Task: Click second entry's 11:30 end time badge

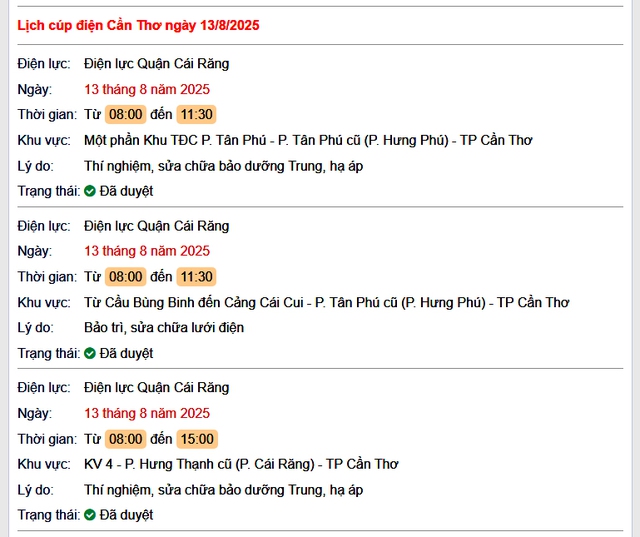Action: pos(196,277)
